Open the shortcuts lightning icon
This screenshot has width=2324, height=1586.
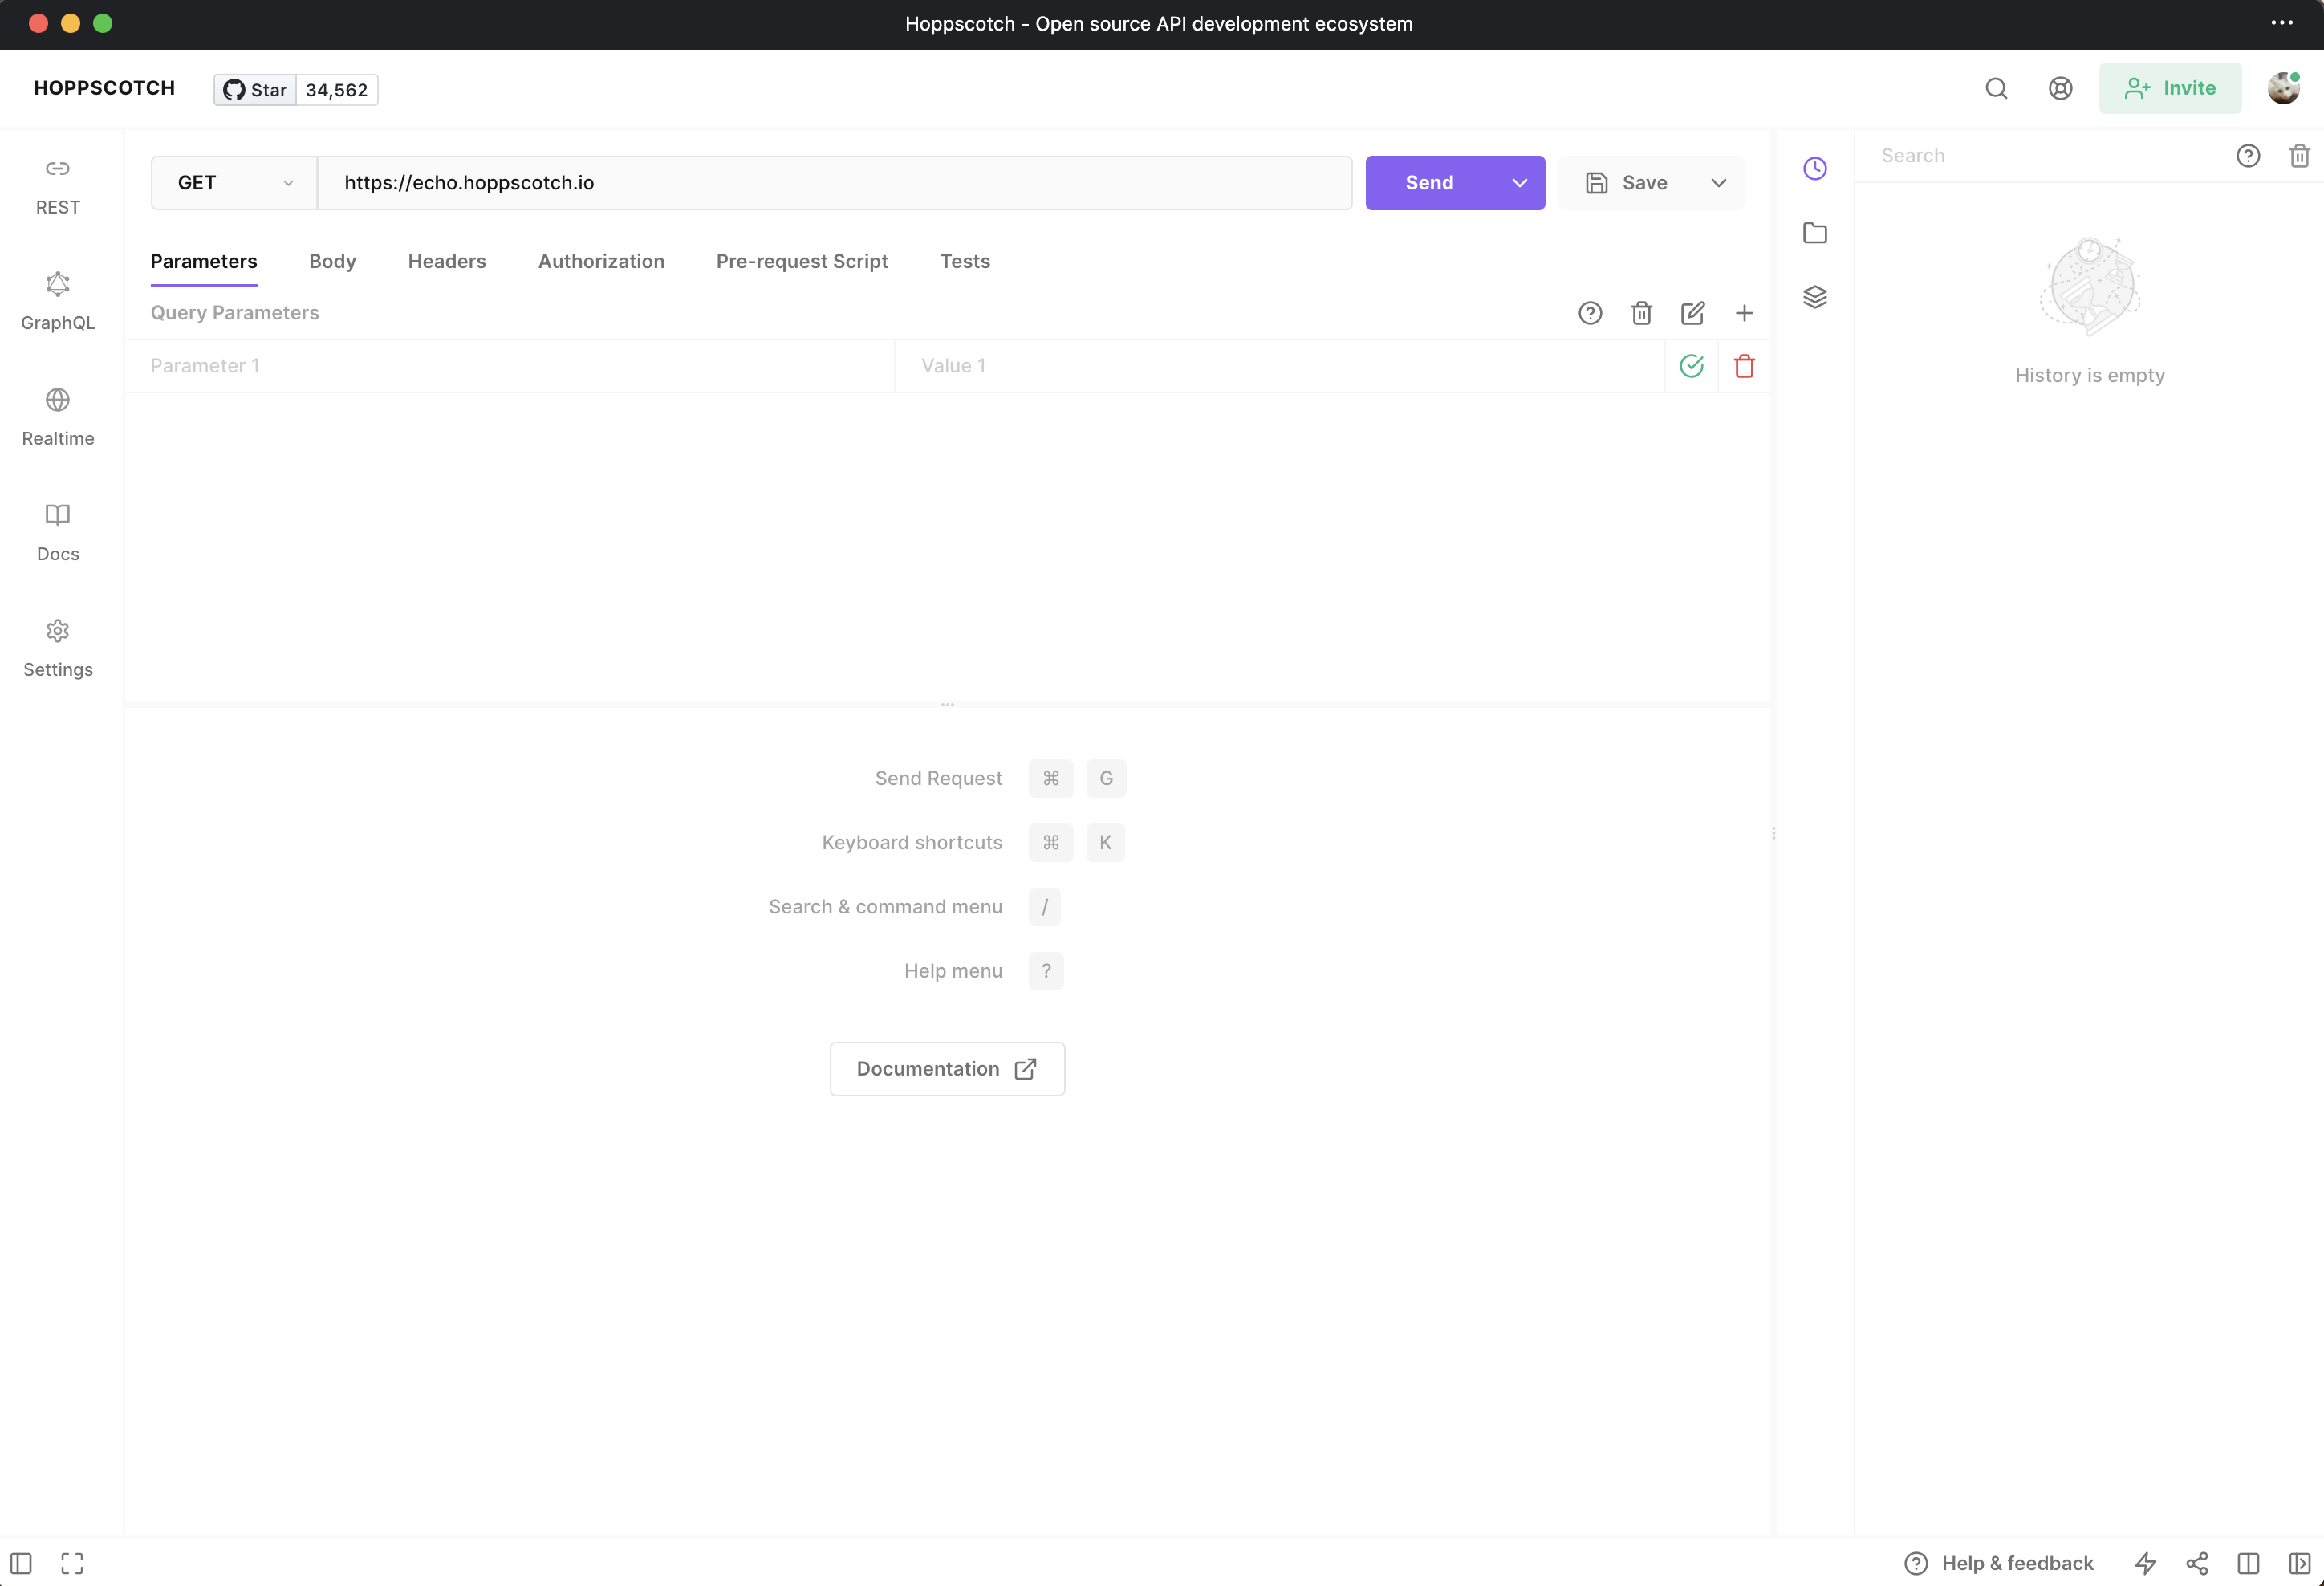2146,1563
